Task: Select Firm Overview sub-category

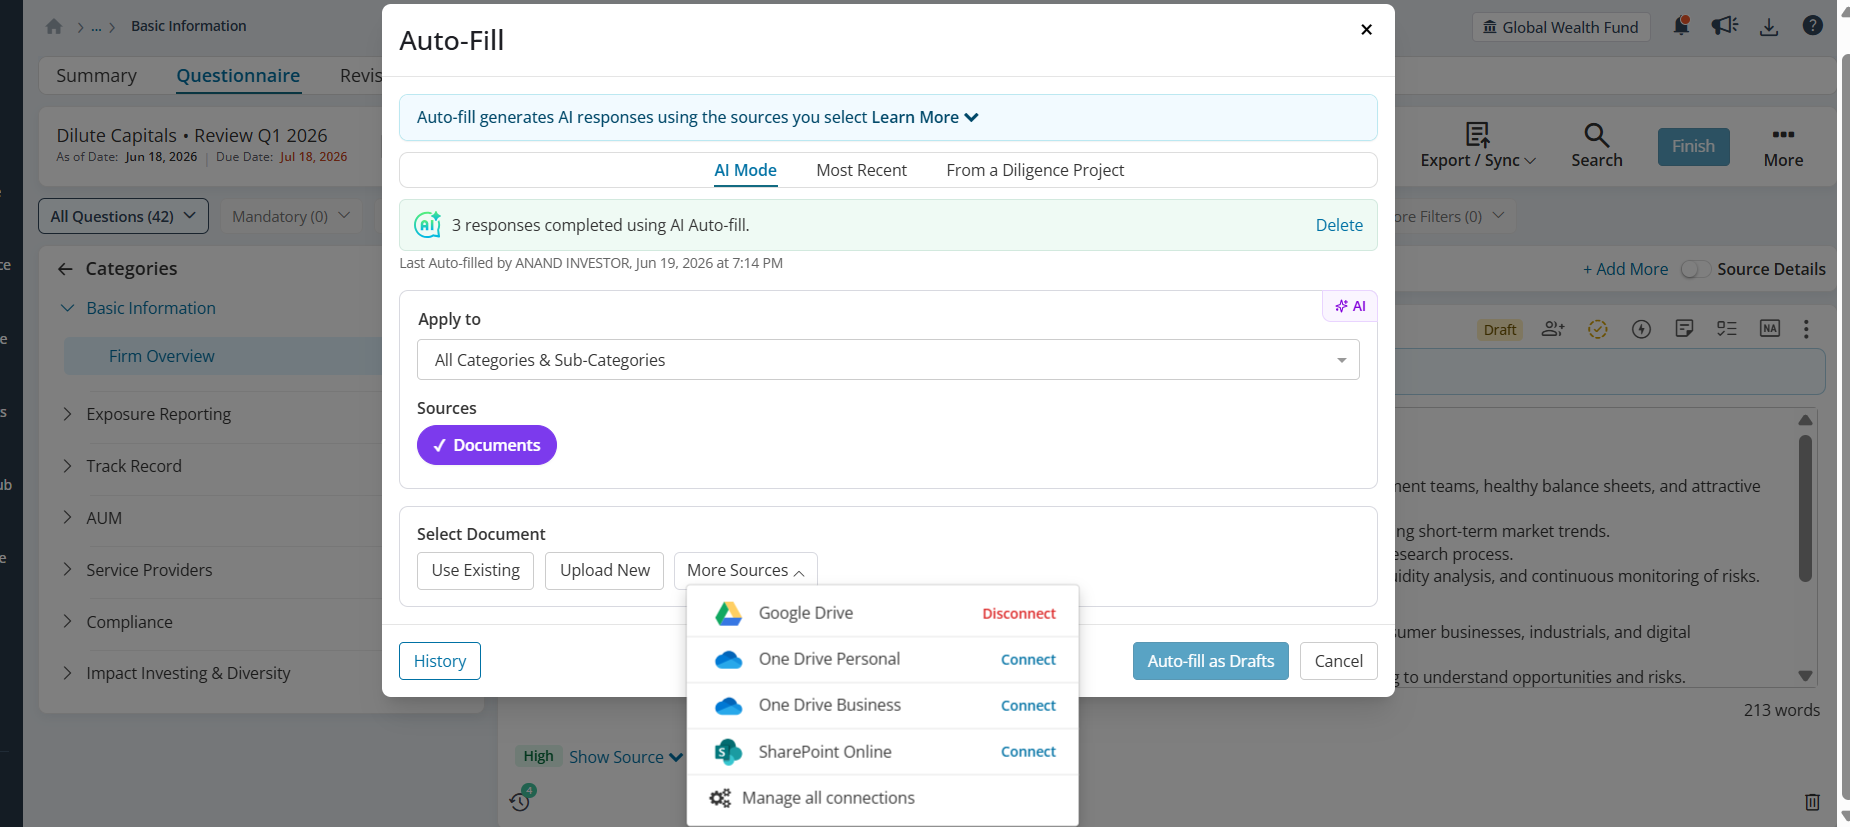Action: [x=162, y=356]
